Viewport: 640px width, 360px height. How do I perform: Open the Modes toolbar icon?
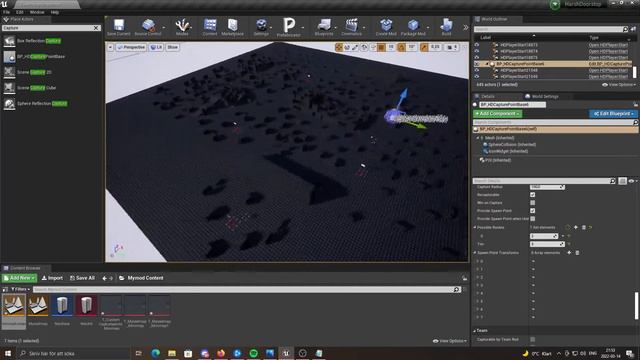pos(182,27)
